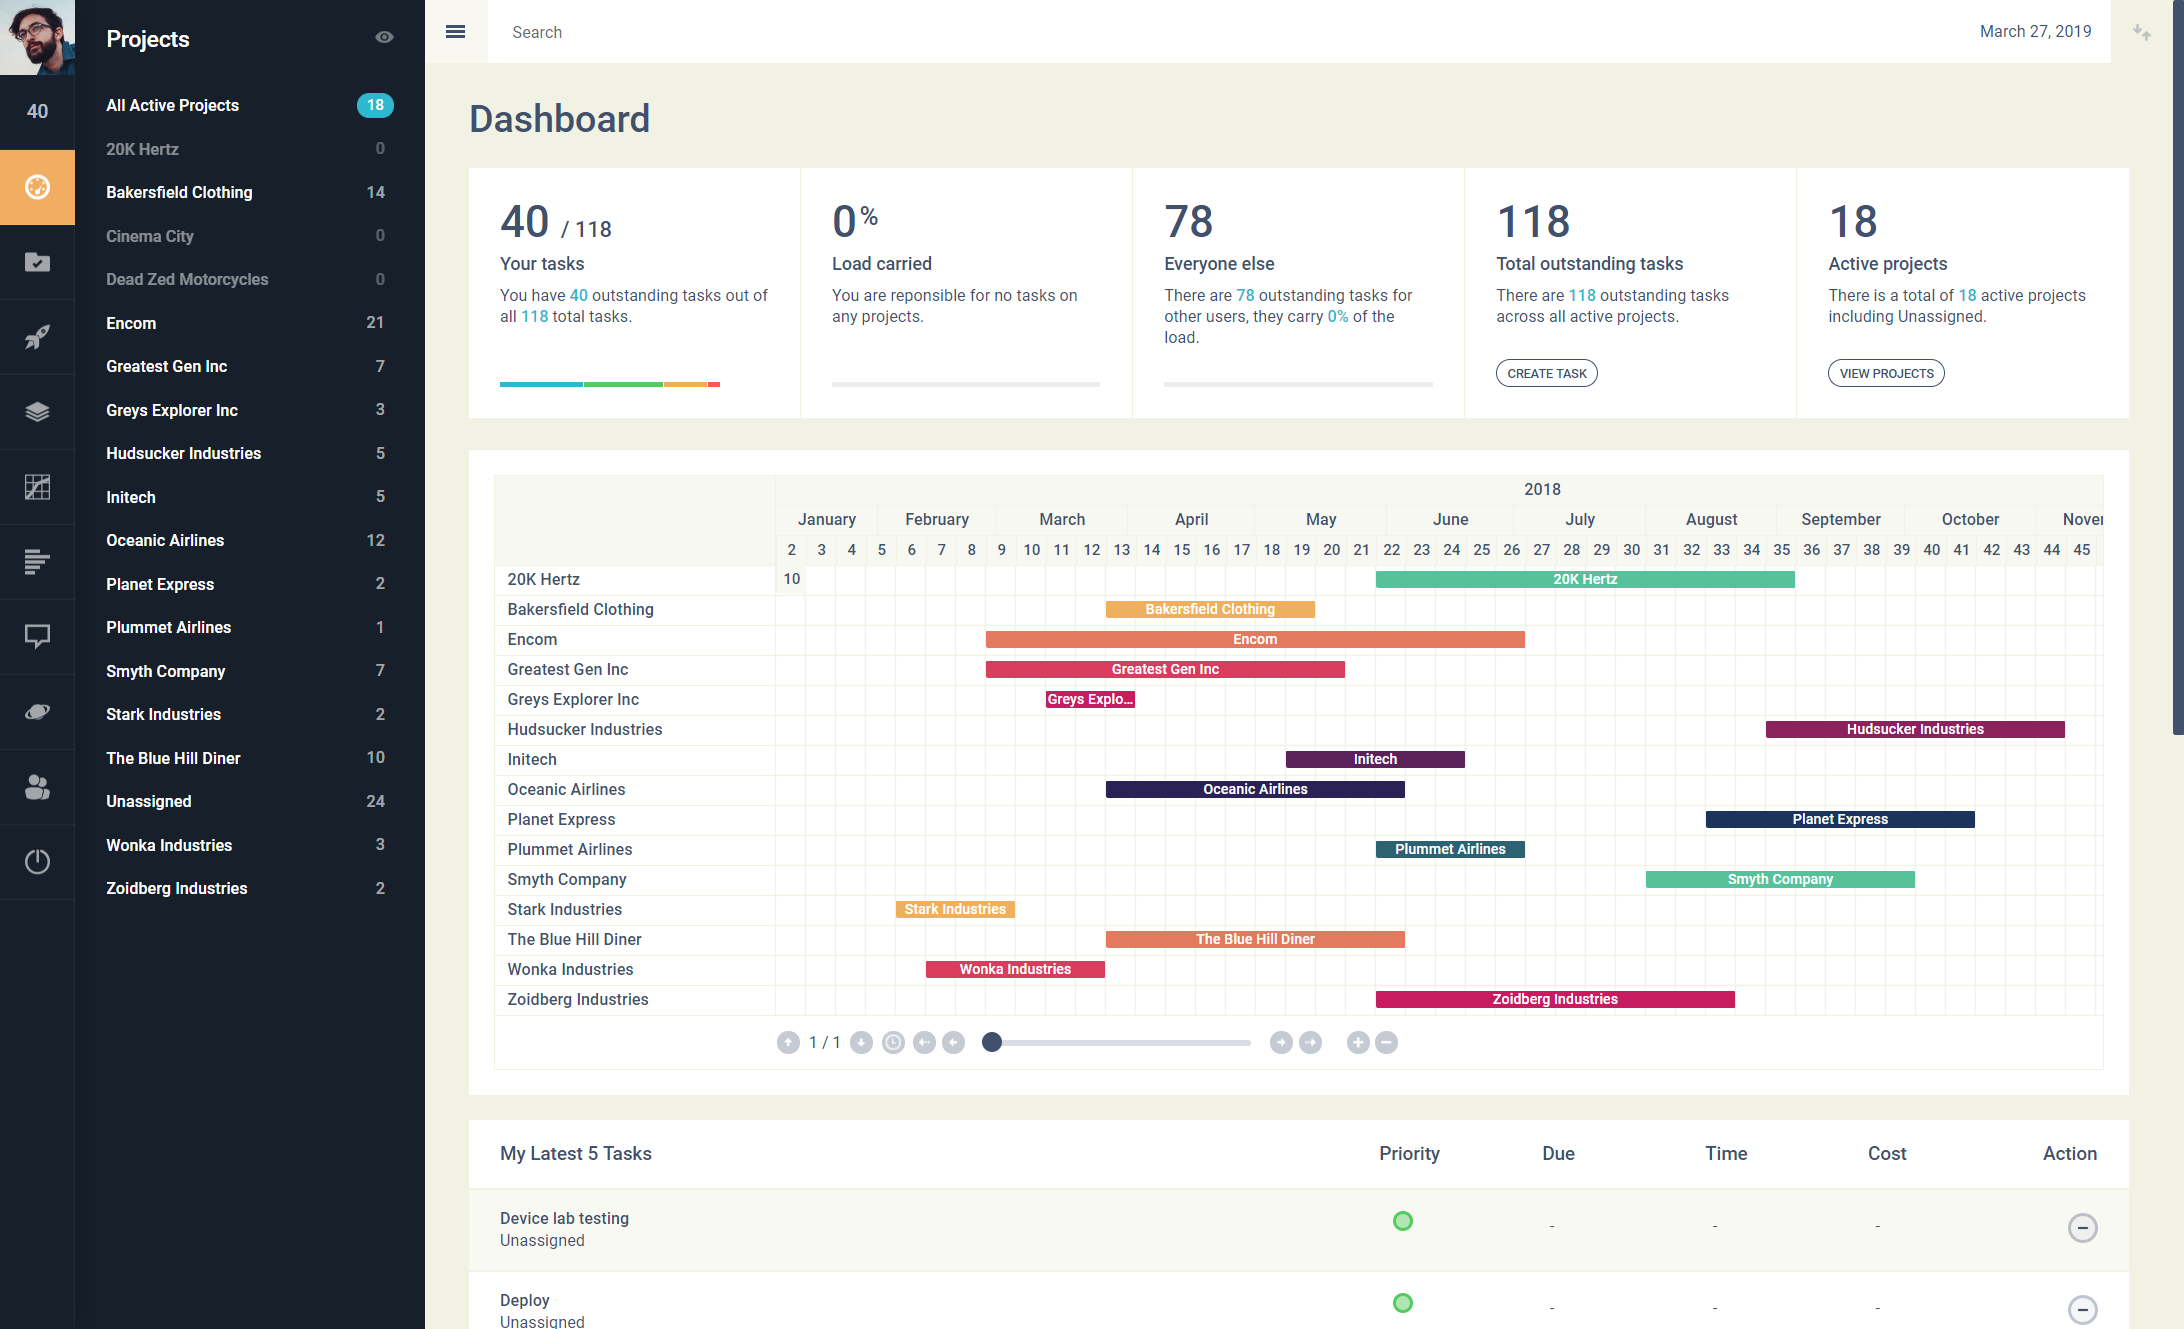Click the Gantt page down arrow

coord(861,1043)
